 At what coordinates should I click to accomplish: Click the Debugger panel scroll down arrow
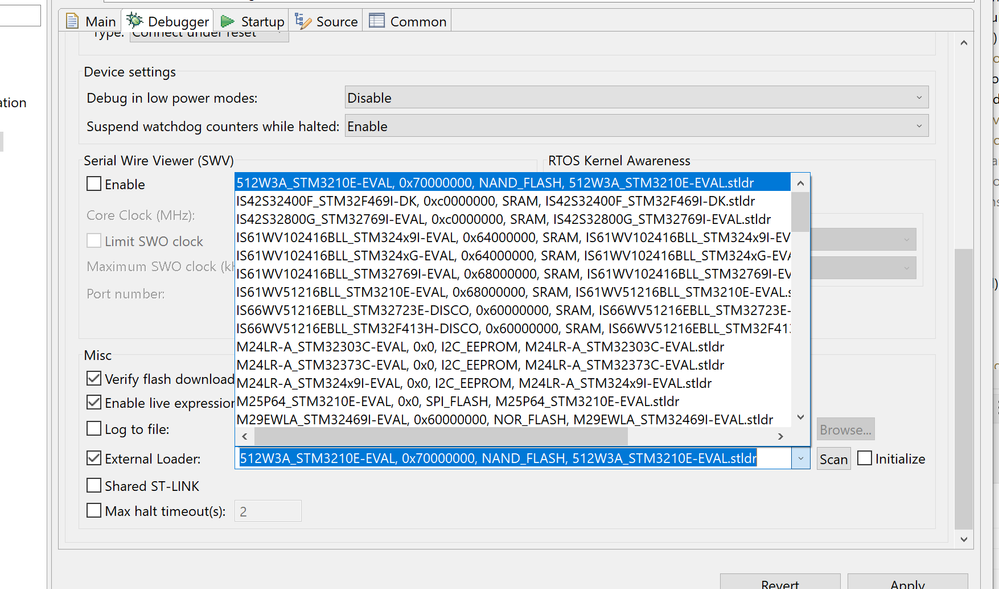(x=964, y=539)
